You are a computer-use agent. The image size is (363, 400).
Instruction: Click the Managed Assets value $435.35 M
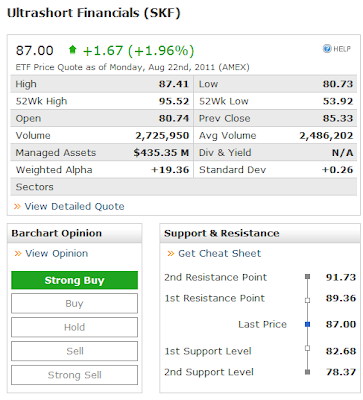click(161, 153)
